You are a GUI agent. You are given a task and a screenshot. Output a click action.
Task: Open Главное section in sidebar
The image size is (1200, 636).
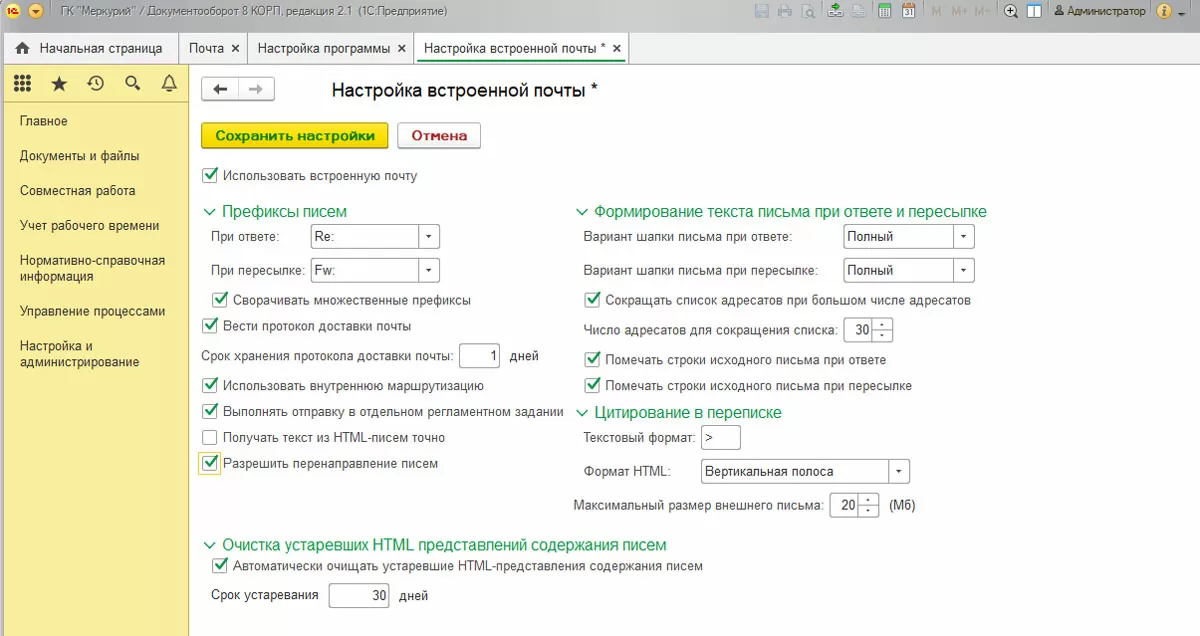pos(44,121)
